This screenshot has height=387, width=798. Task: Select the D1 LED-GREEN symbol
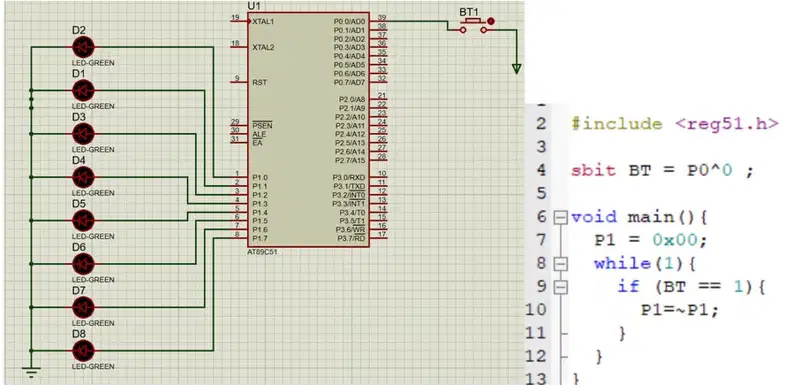[83, 91]
